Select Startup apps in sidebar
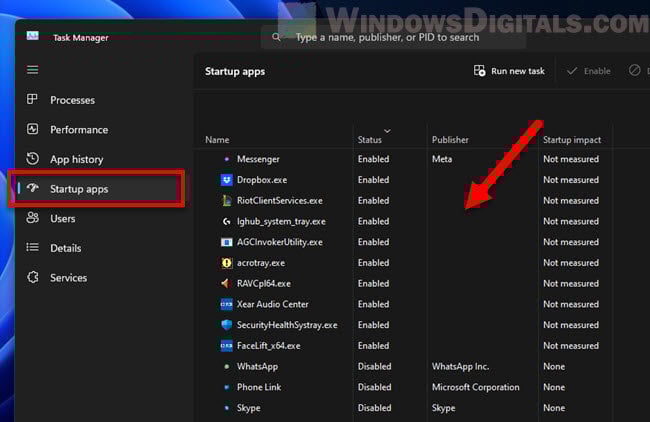The width and height of the screenshot is (650, 422). coord(99,189)
